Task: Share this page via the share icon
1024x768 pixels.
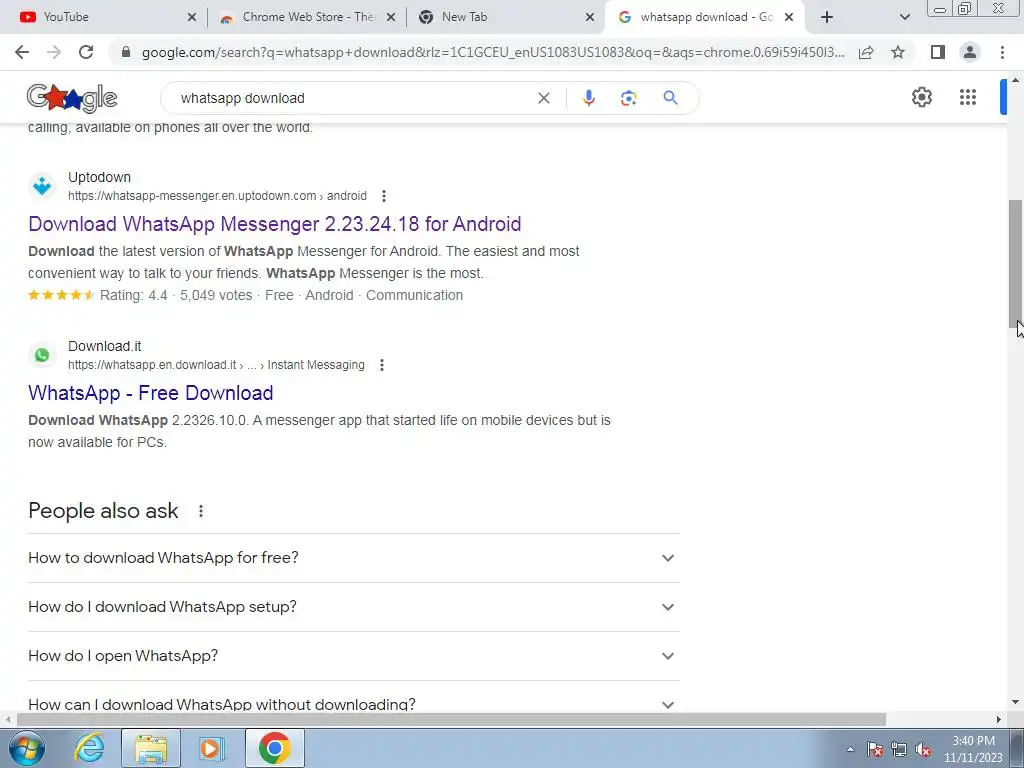Action: (866, 52)
